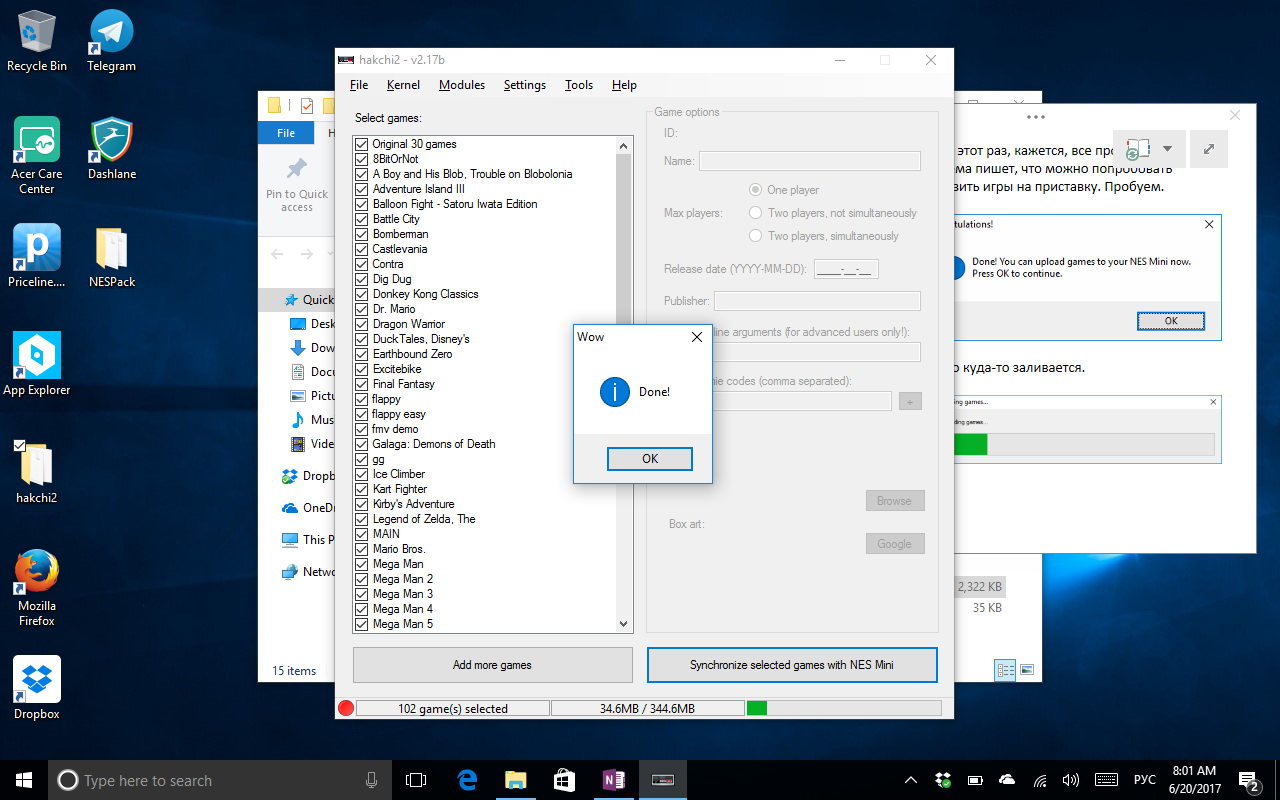Open Settings menu in hakchi2
Screen dimensions: 1280x800
[x=525, y=85]
